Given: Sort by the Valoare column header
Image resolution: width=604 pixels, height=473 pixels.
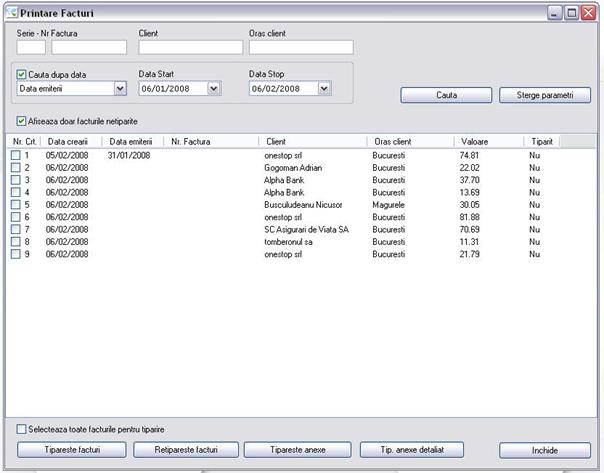Looking at the screenshot, I should point(488,142).
